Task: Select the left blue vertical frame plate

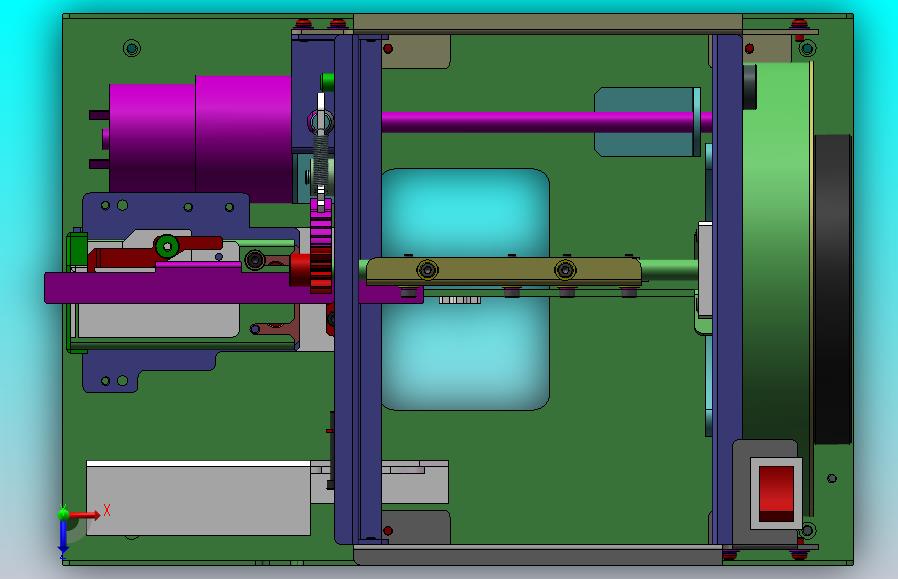Action: click(x=358, y=289)
